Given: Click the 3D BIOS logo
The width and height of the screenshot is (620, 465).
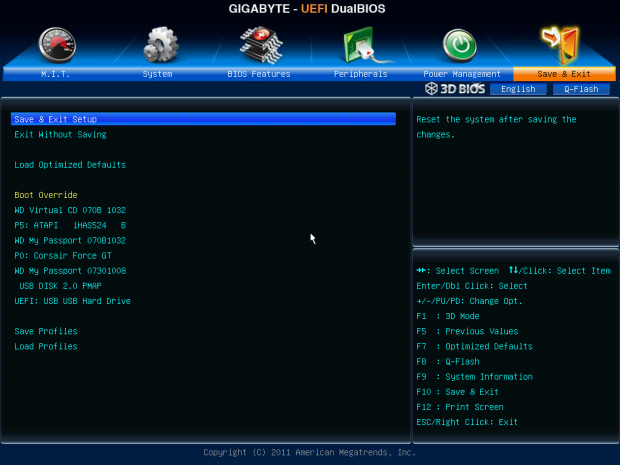Looking at the screenshot, I should pyautogui.click(x=455, y=89).
